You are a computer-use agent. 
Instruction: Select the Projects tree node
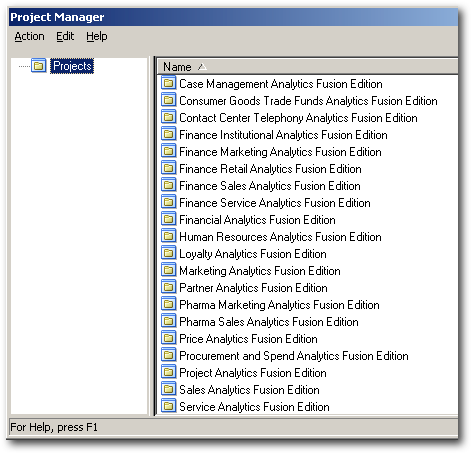[x=72, y=66]
